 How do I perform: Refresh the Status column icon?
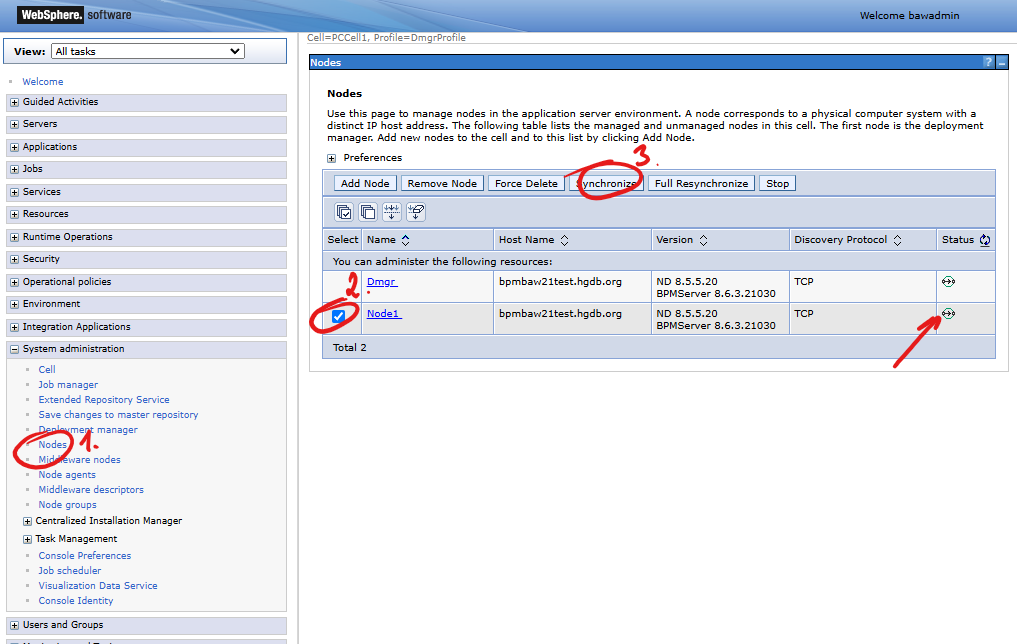pos(985,240)
